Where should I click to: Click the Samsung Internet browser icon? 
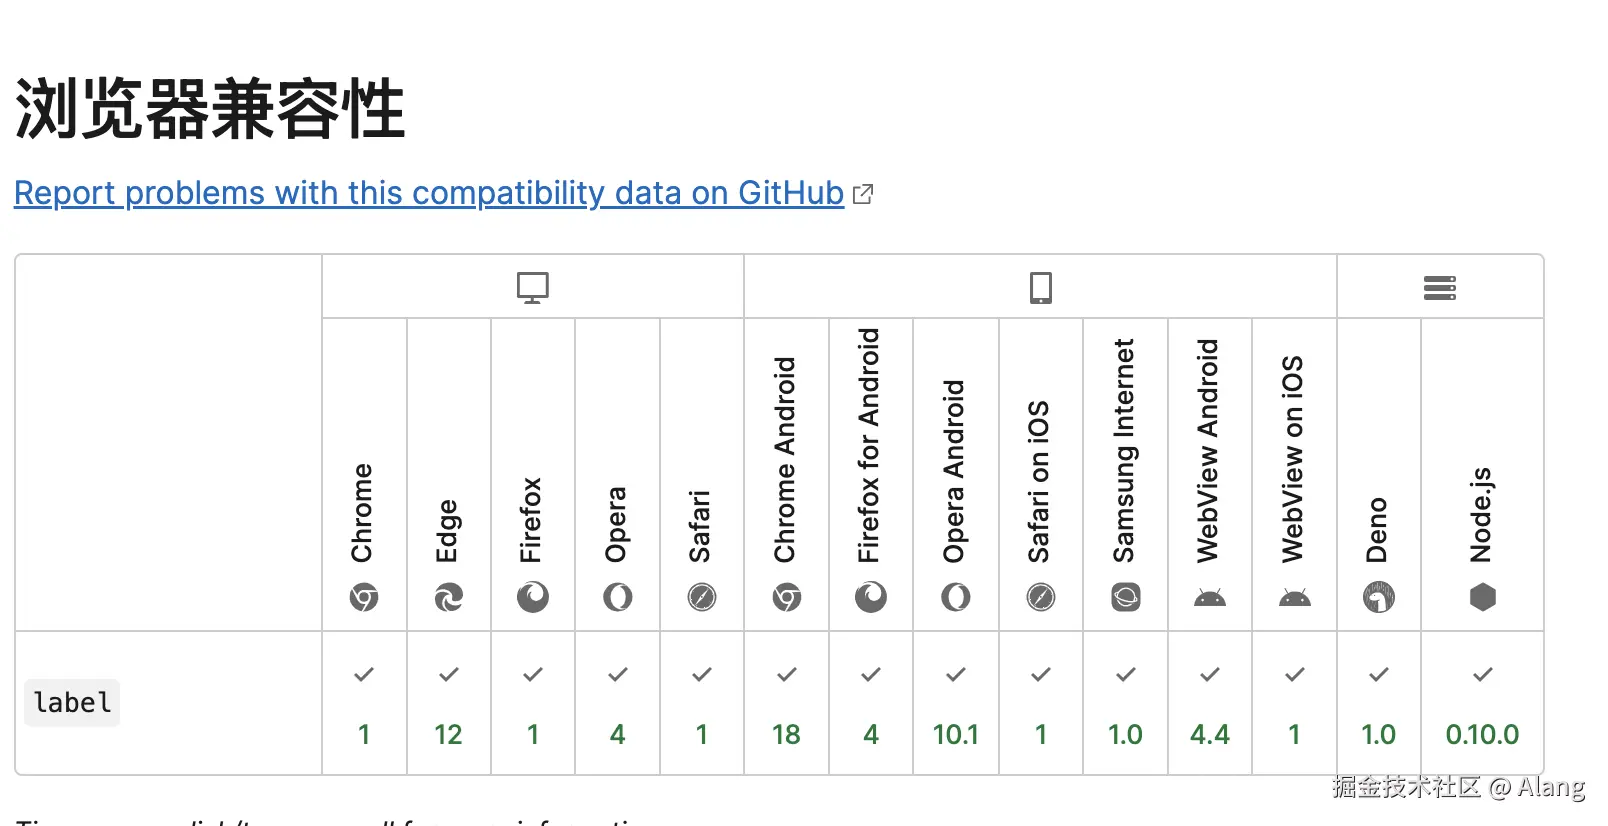pyautogui.click(x=1126, y=598)
